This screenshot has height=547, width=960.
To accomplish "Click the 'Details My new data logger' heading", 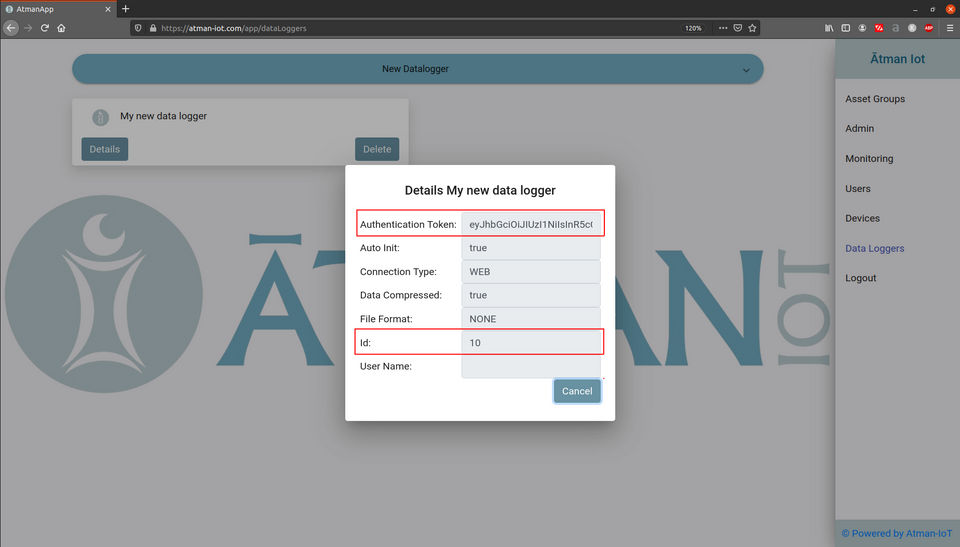I will [x=480, y=191].
